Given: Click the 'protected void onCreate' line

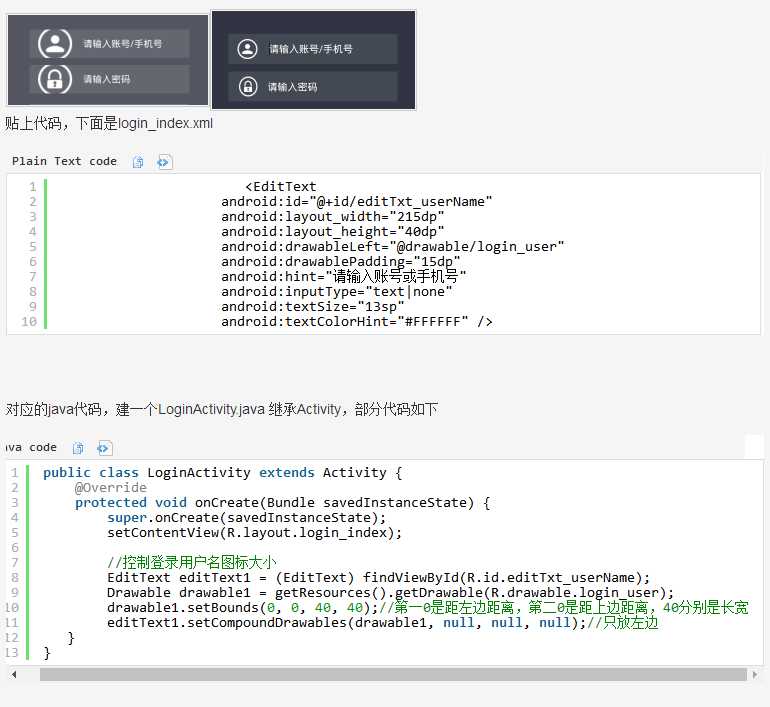Looking at the screenshot, I should (x=282, y=502).
